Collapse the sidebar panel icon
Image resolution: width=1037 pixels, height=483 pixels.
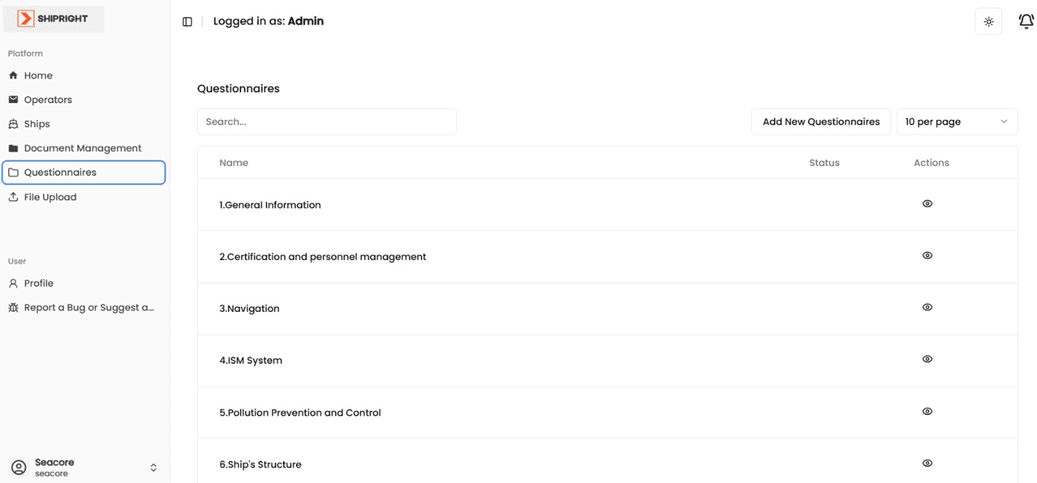[x=187, y=21]
